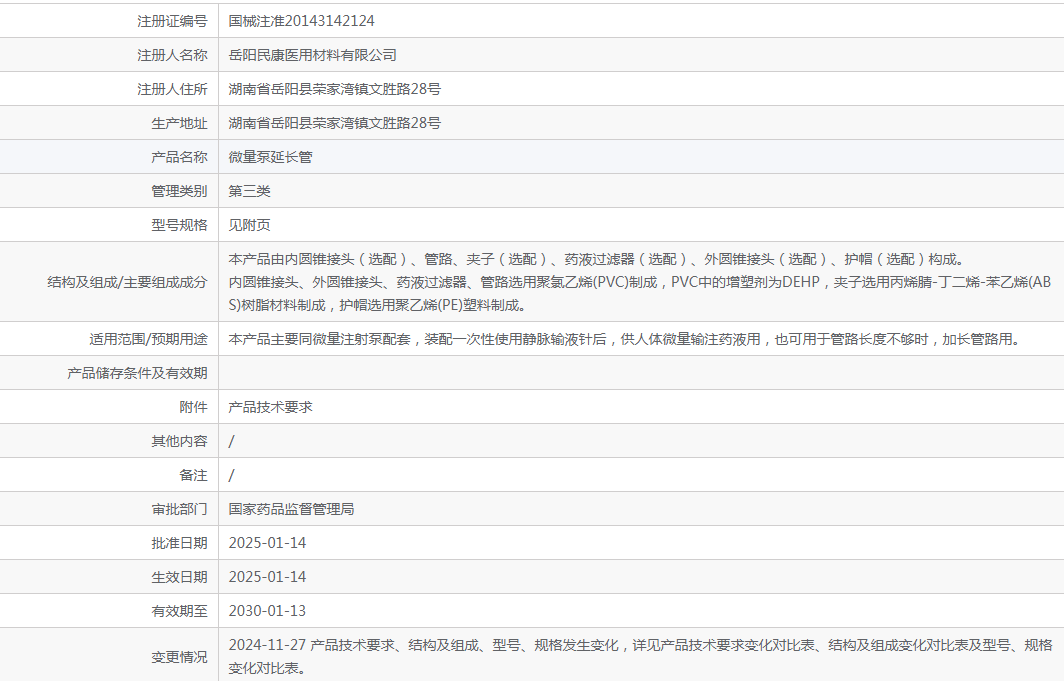The height and width of the screenshot is (681, 1064).
Task: Click the label 注册人名称
Action: (x=172, y=55)
